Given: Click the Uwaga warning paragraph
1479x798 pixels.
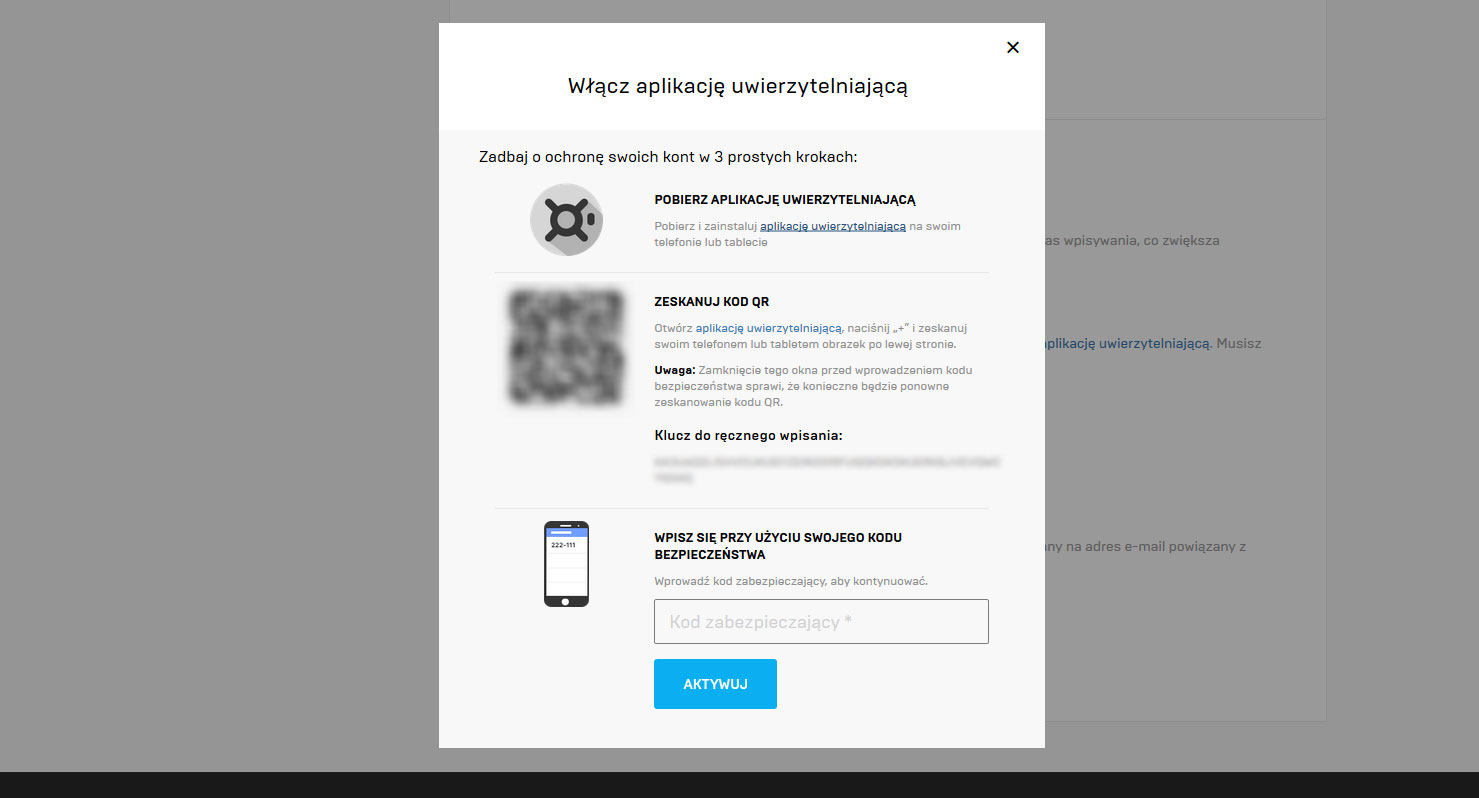Looking at the screenshot, I should pos(813,386).
